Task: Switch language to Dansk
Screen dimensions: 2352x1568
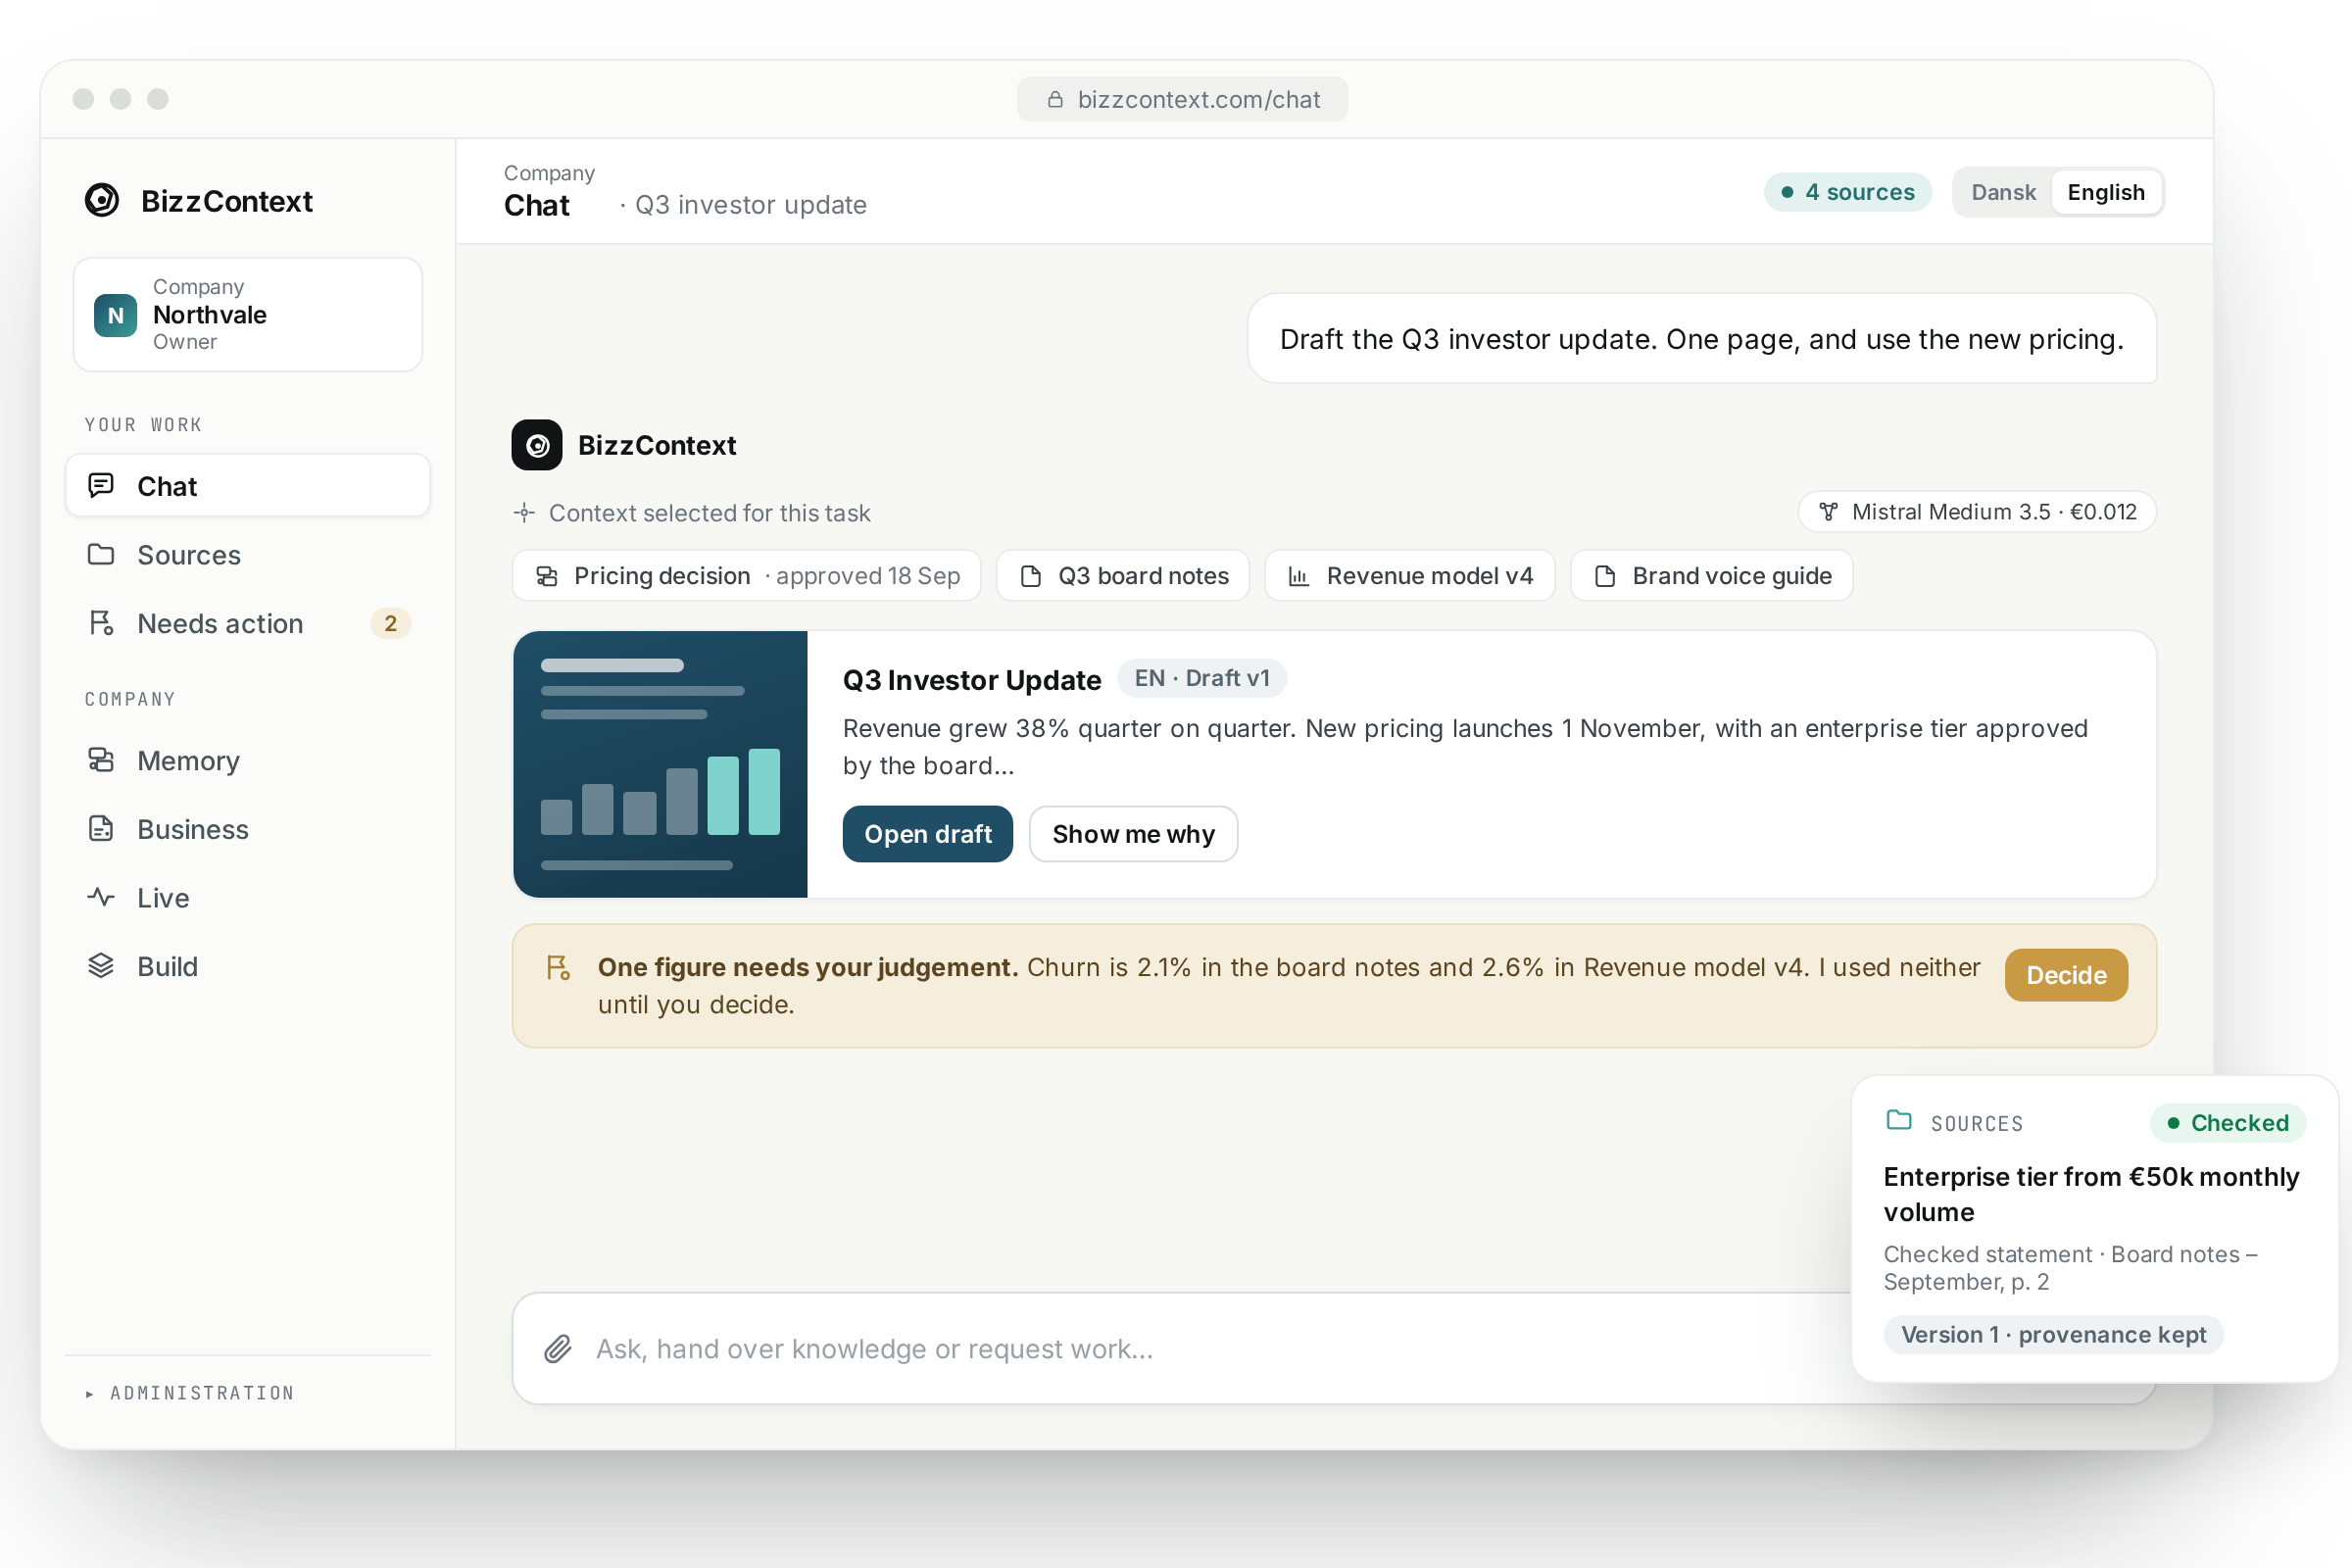Action: point(2003,192)
